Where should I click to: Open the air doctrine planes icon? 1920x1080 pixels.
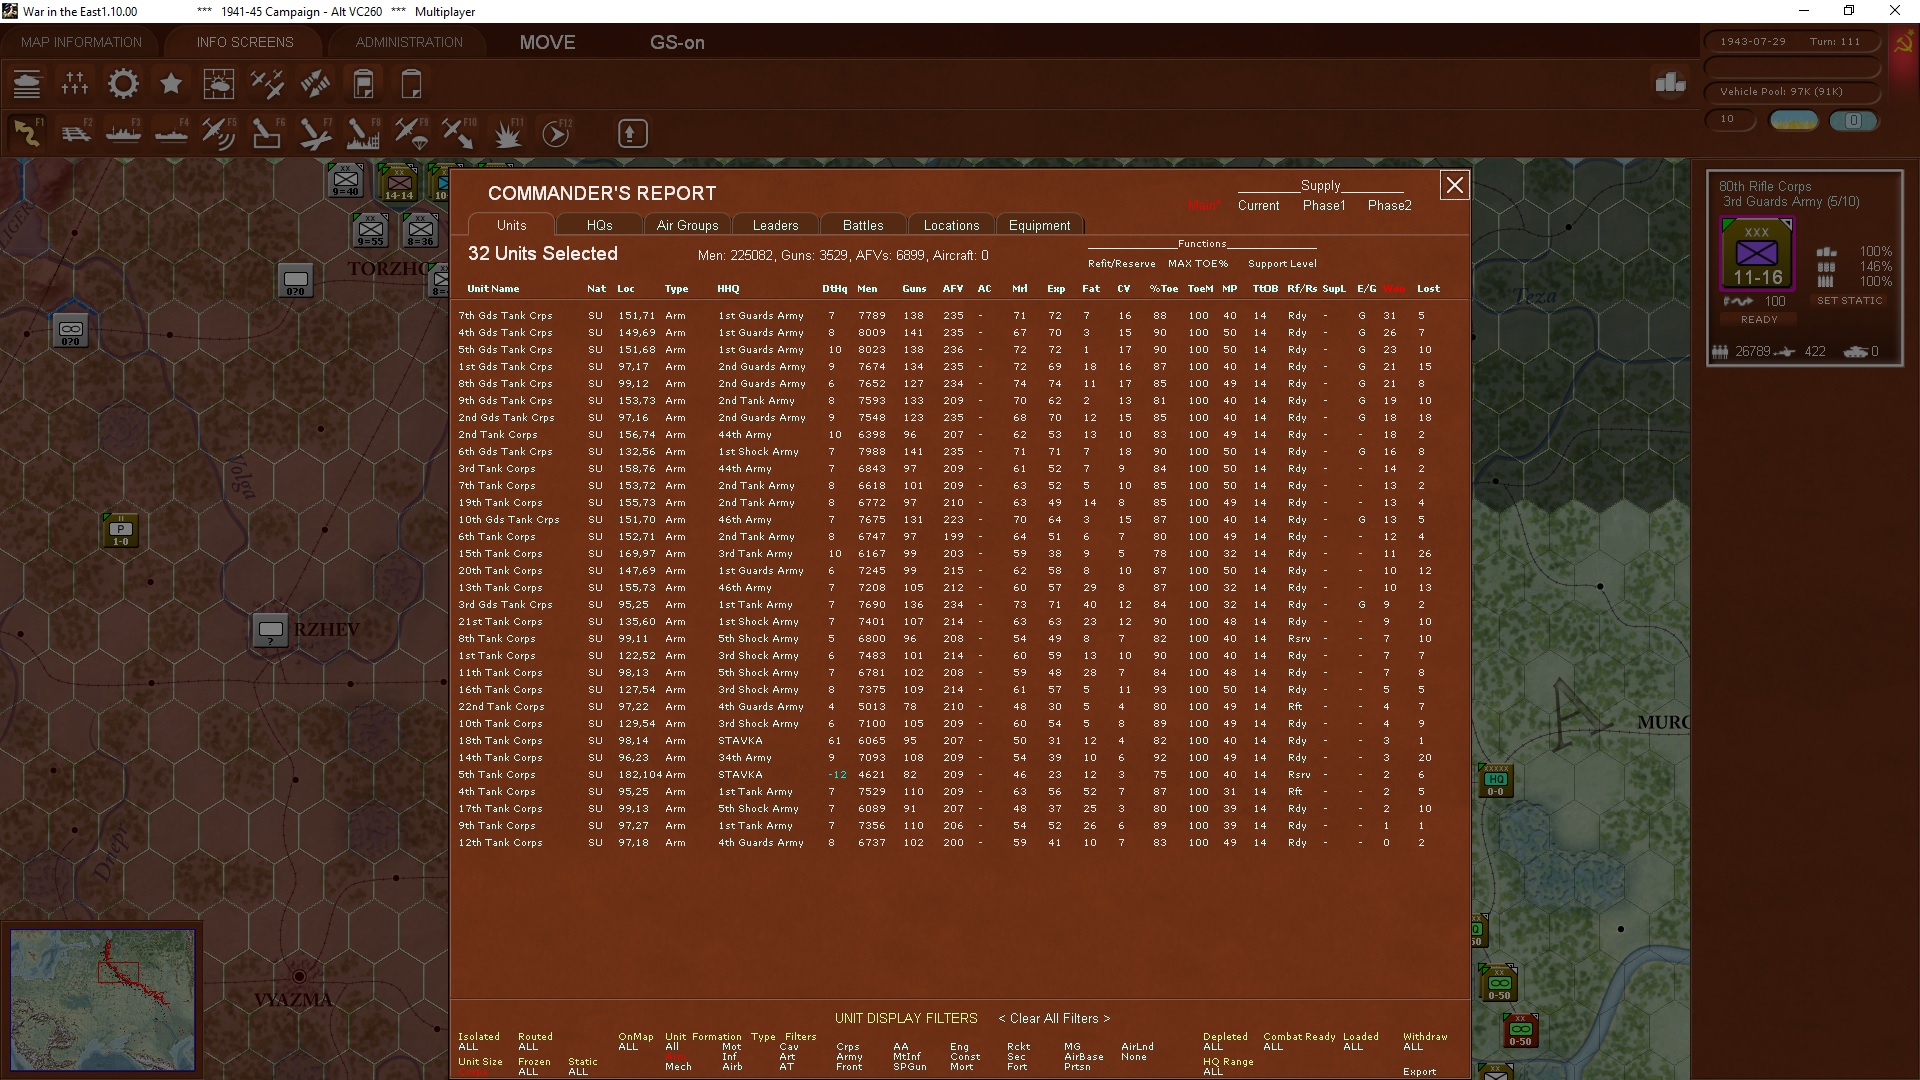tap(267, 84)
